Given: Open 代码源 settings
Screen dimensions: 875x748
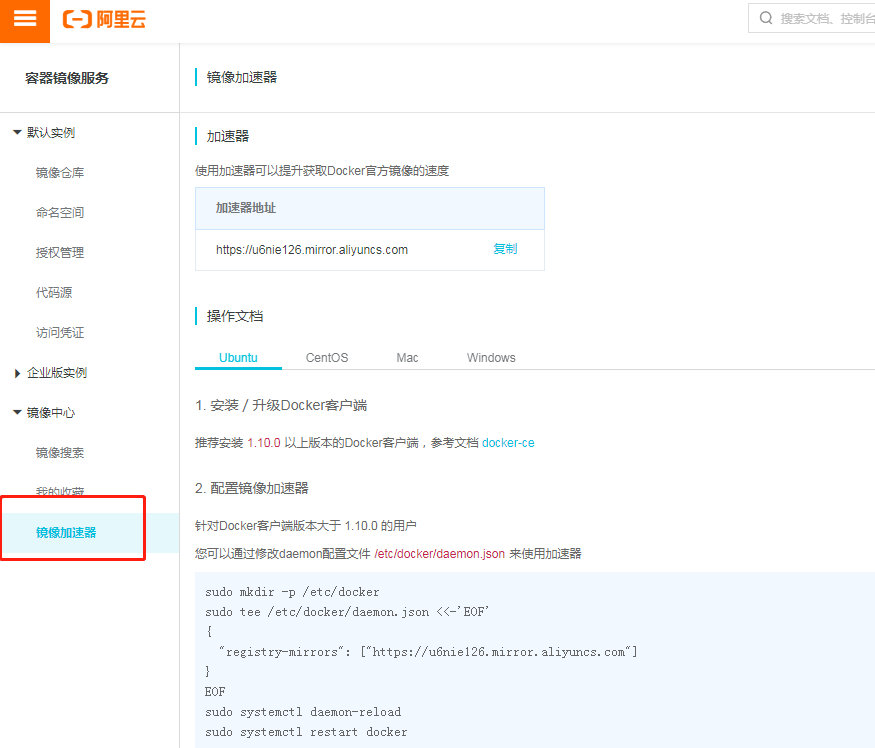Looking at the screenshot, I should pyautogui.click(x=54, y=293).
